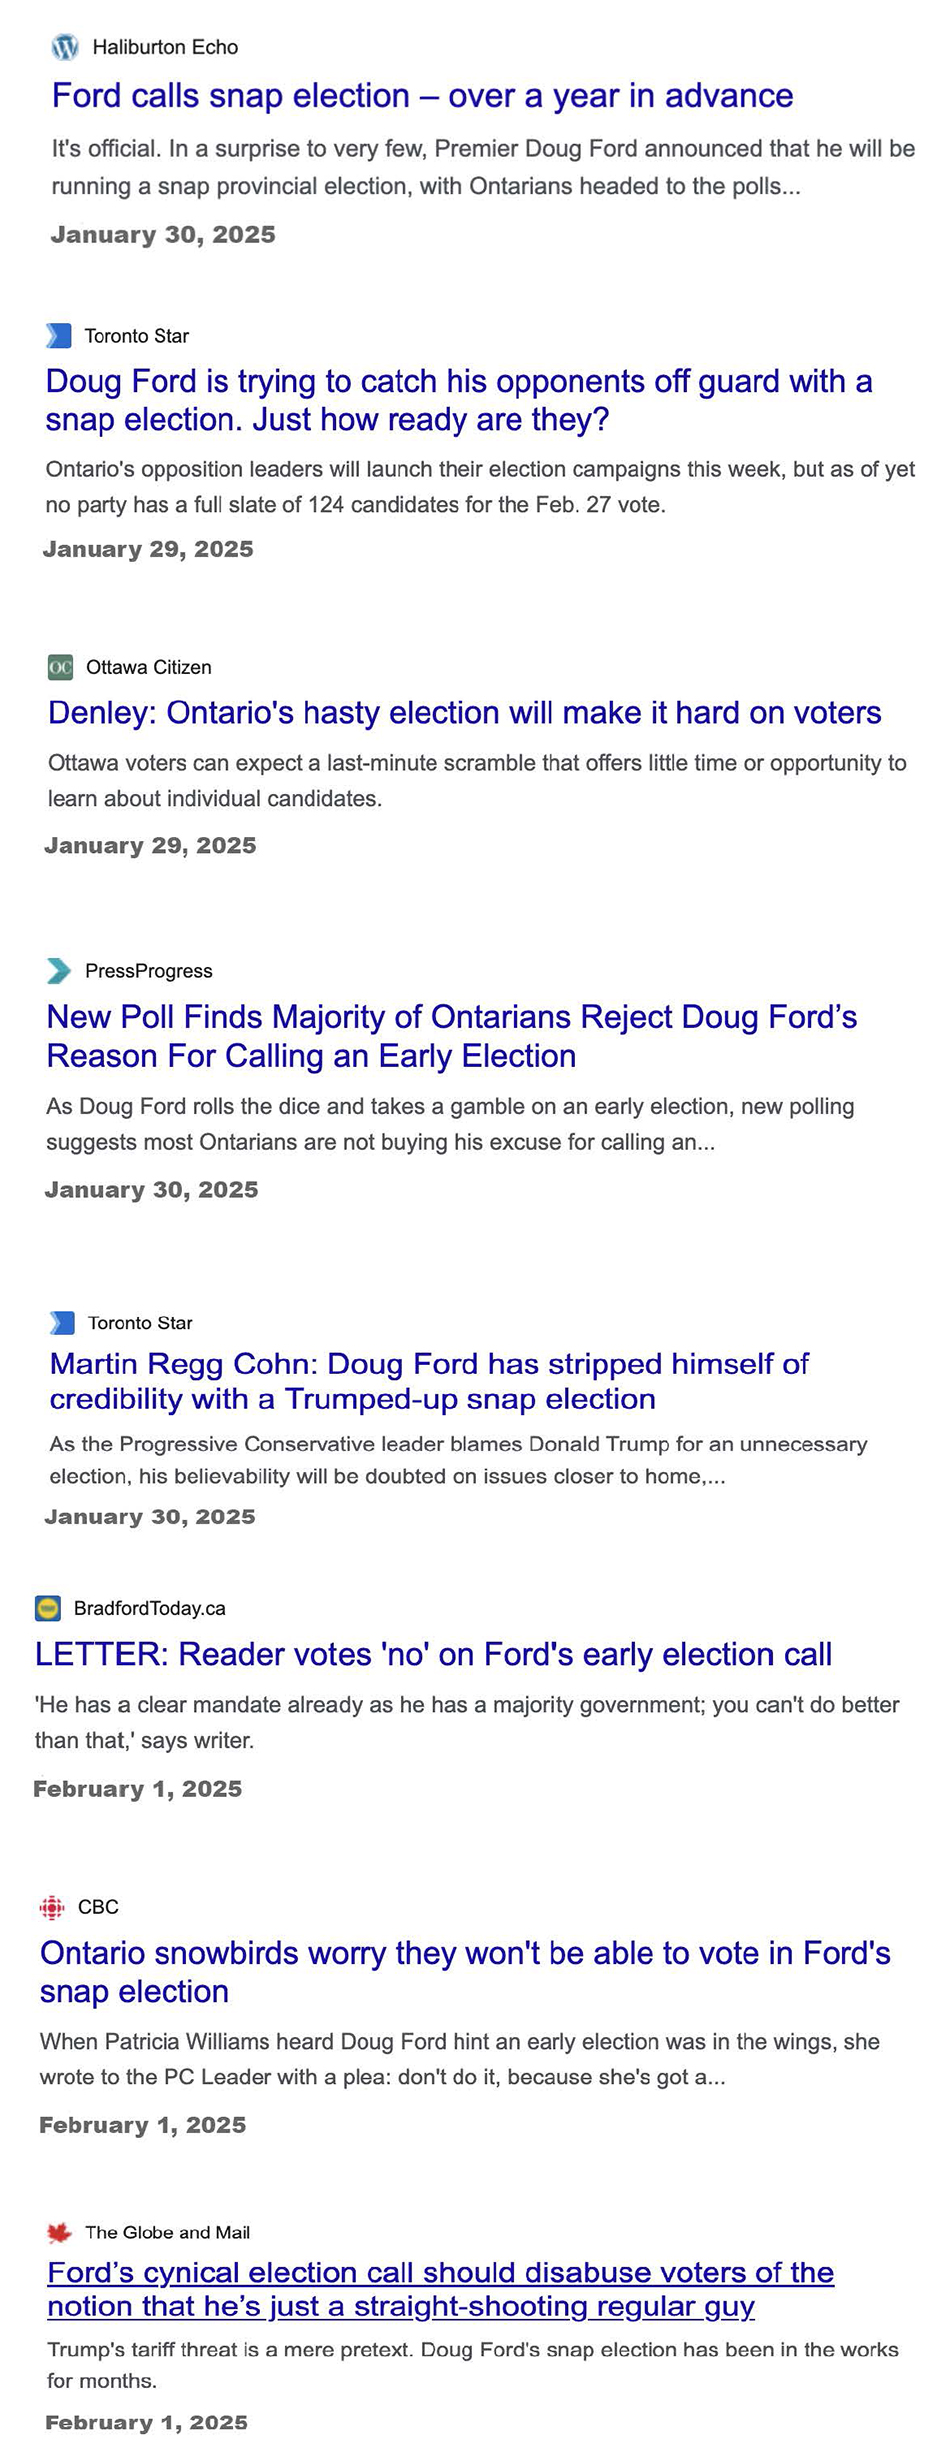Open "Ford's cynical election call" headline
The image size is (950, 2461).
pos(440,2289)
